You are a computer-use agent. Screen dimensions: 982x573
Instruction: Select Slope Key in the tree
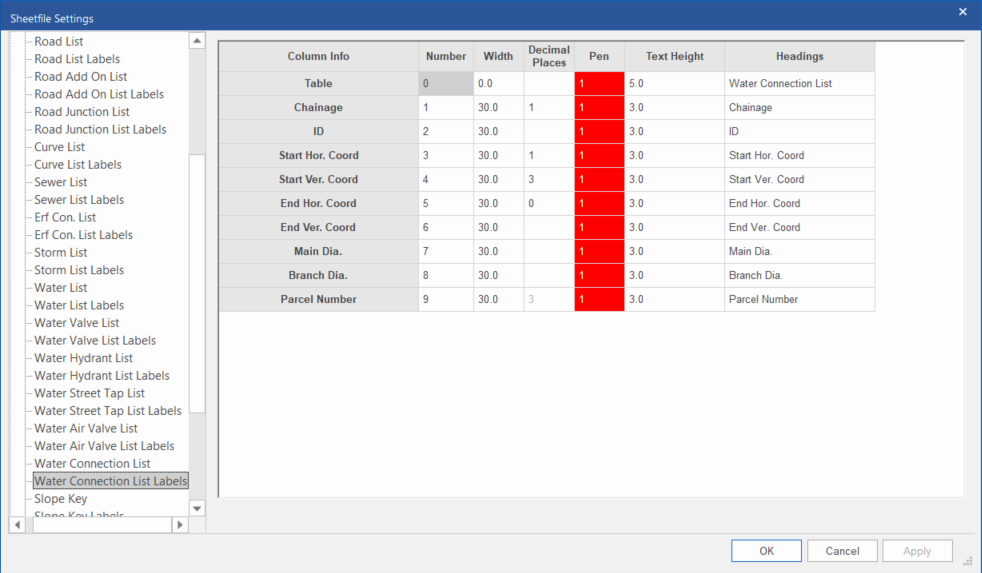click(61, 499)
